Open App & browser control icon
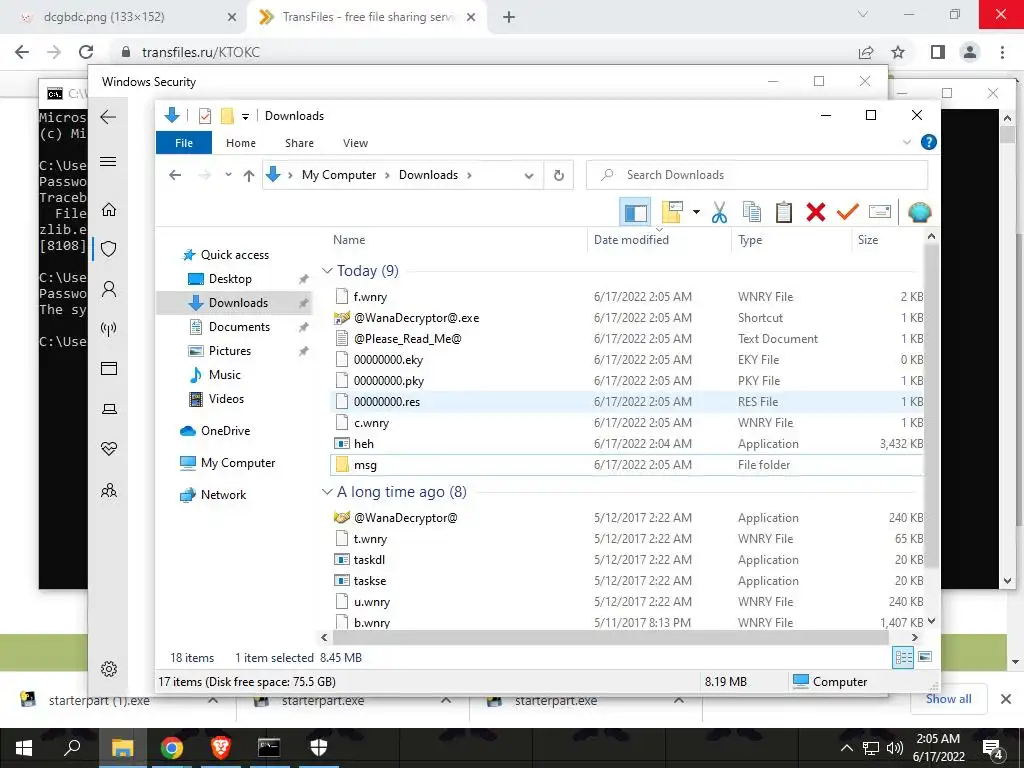 point(108,368)
